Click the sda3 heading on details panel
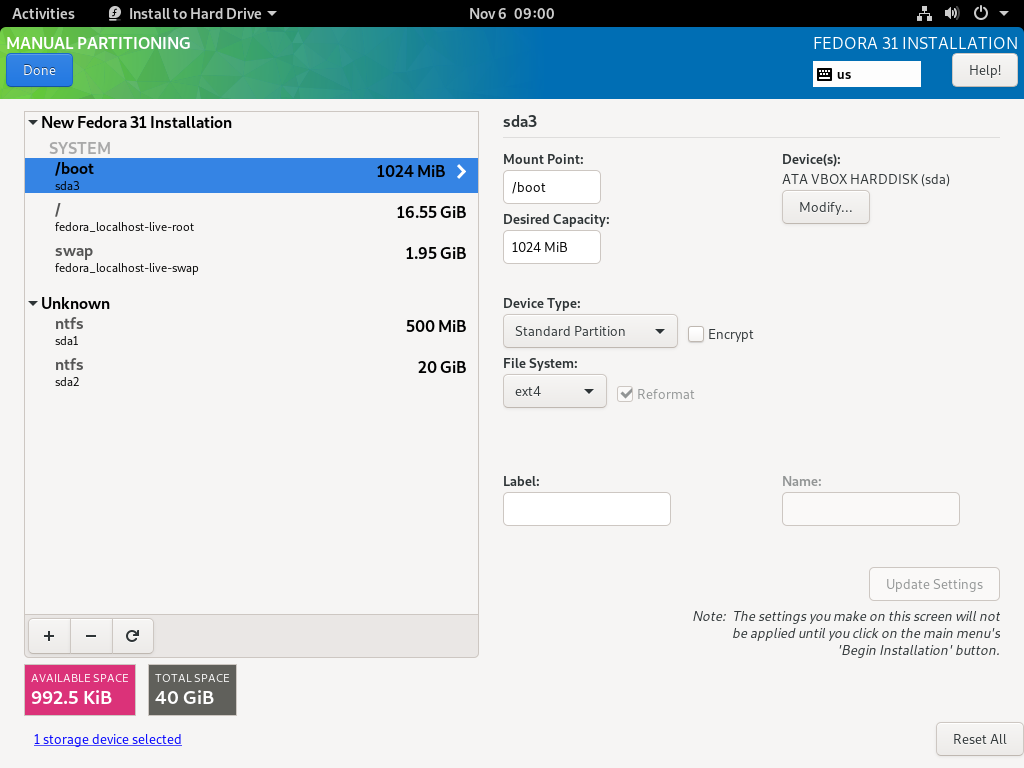This screenshot has width=1024, height=768. coord(520,121)
